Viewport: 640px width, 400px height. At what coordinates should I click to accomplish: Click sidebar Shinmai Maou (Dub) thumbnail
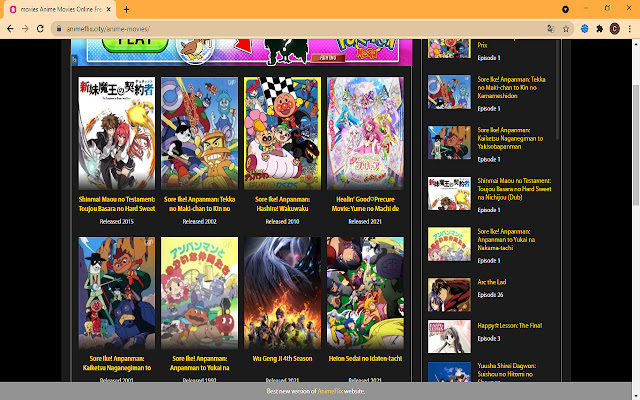(449, 193)
